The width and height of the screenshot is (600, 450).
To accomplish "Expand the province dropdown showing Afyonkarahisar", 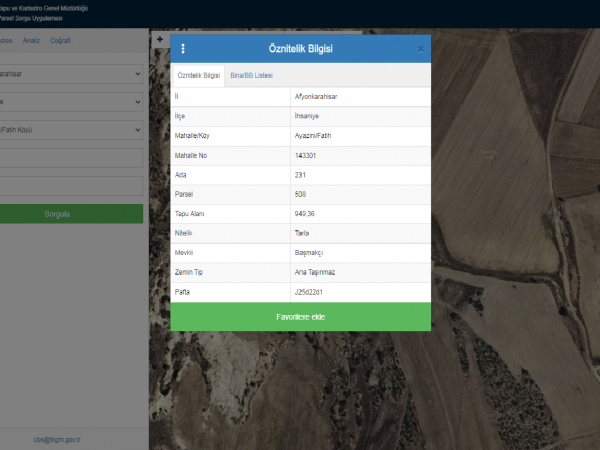I will tap(71, 74).
